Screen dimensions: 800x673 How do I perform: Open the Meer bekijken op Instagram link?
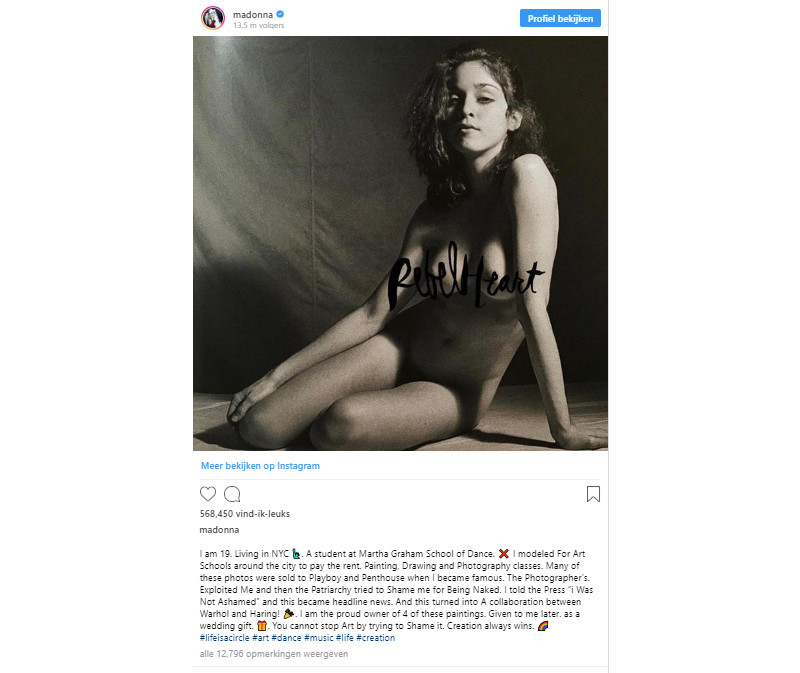pos(260,466)
